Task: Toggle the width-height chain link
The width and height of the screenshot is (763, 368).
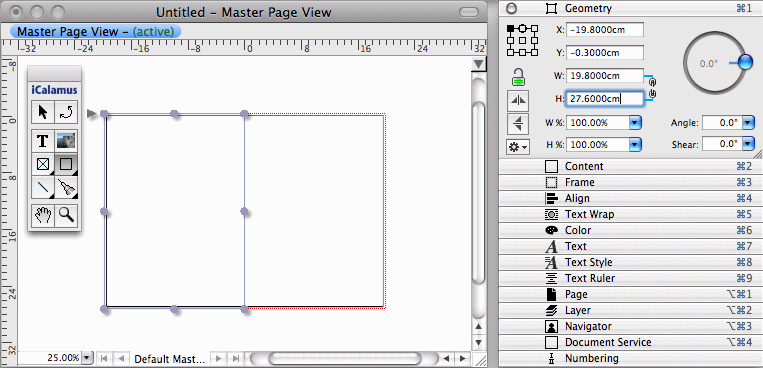Action: coord(653,87)
